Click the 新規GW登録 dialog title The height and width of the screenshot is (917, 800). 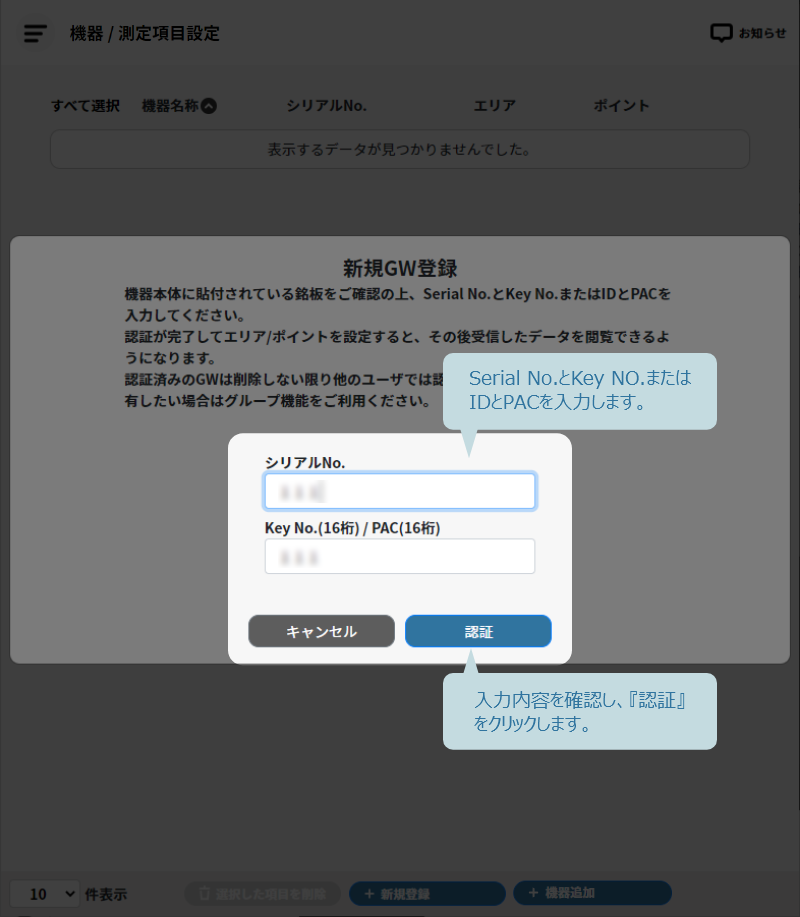point(400,268)
